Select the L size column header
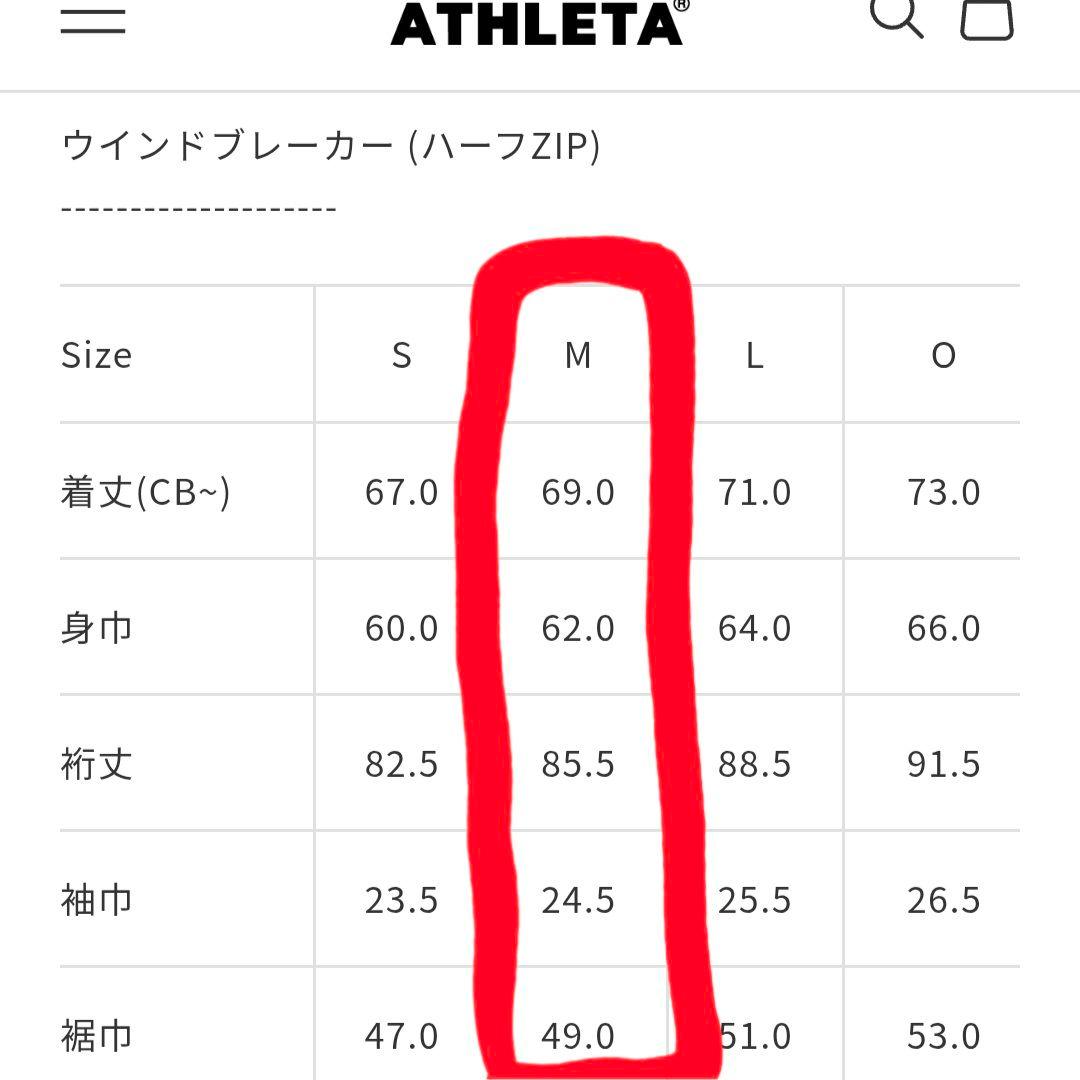Screen dimensions: 1080x1080 coord(754,355)
